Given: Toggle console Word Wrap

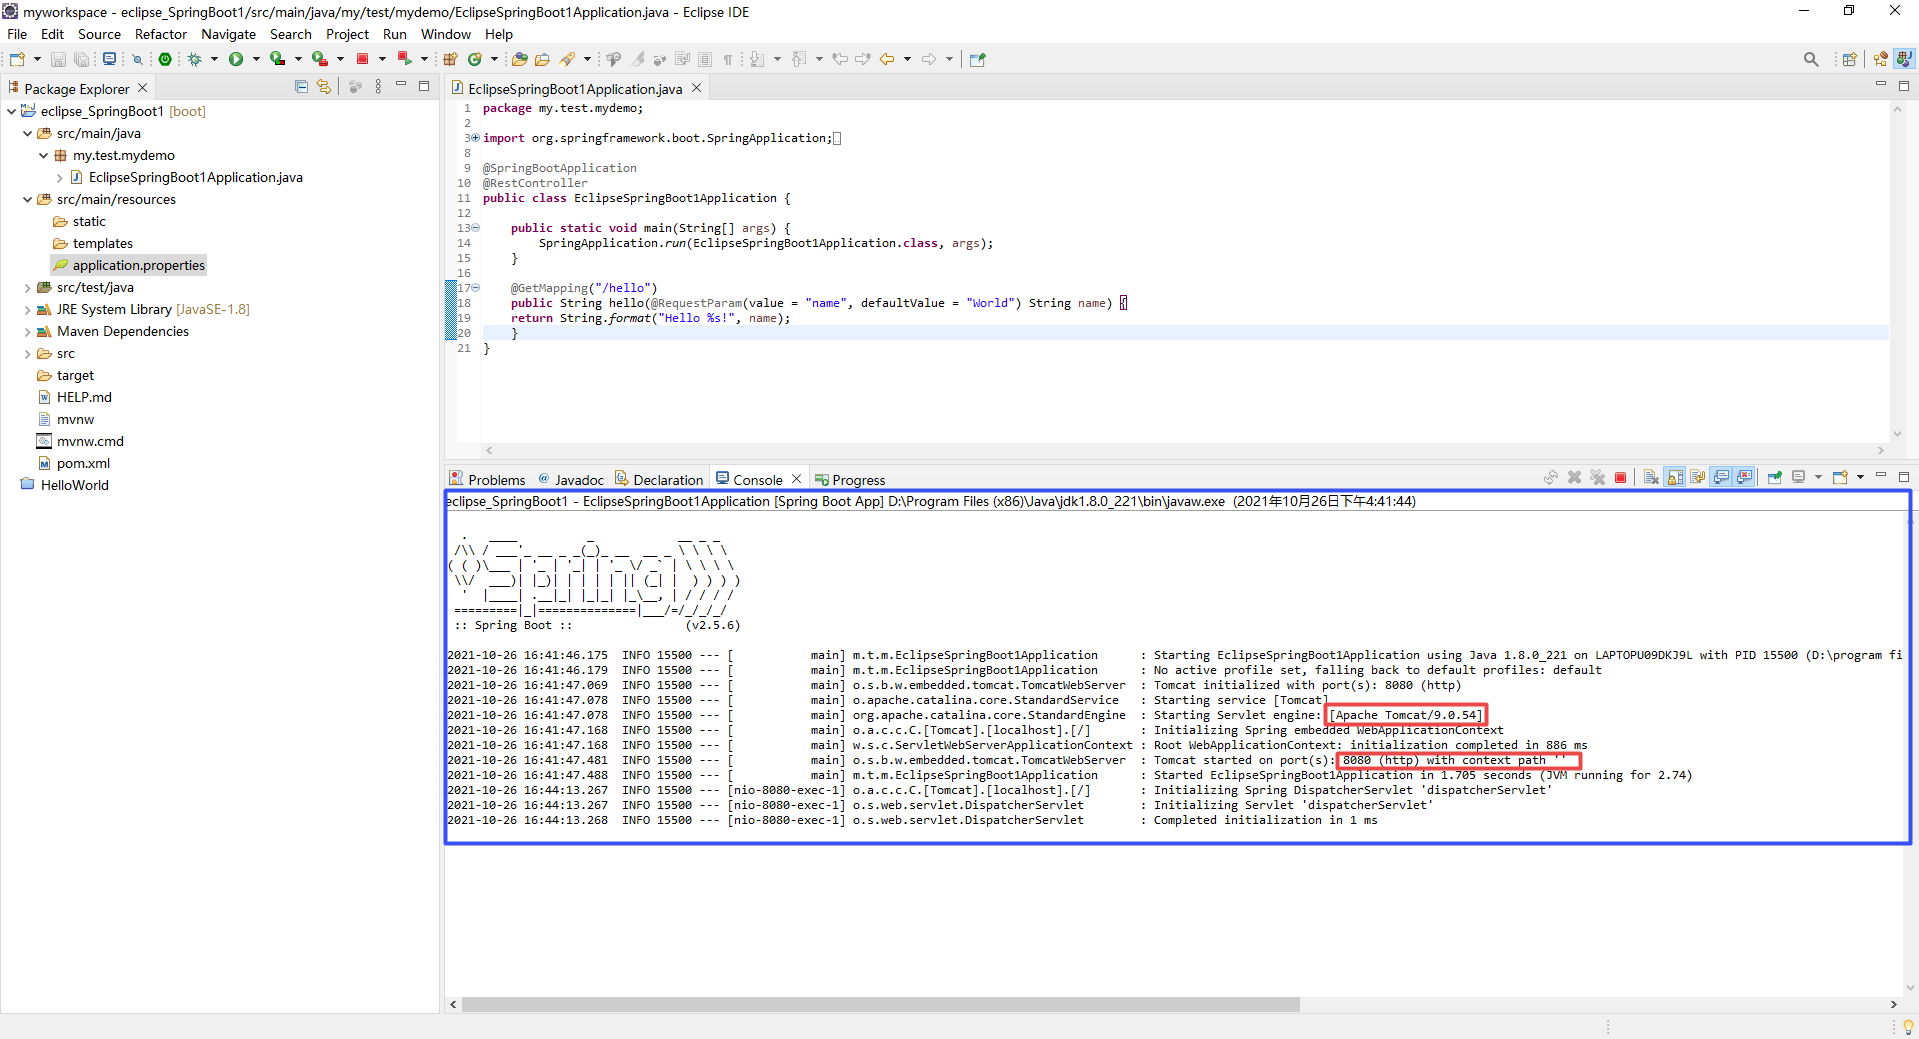Looking at the screenshot, I should click(x=1698, y=477).
